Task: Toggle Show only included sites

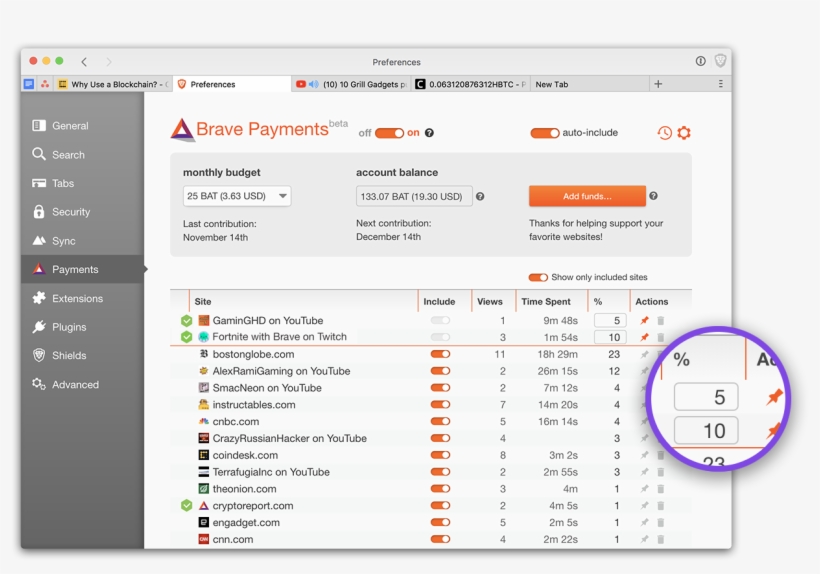Action: tap(538, 277)
